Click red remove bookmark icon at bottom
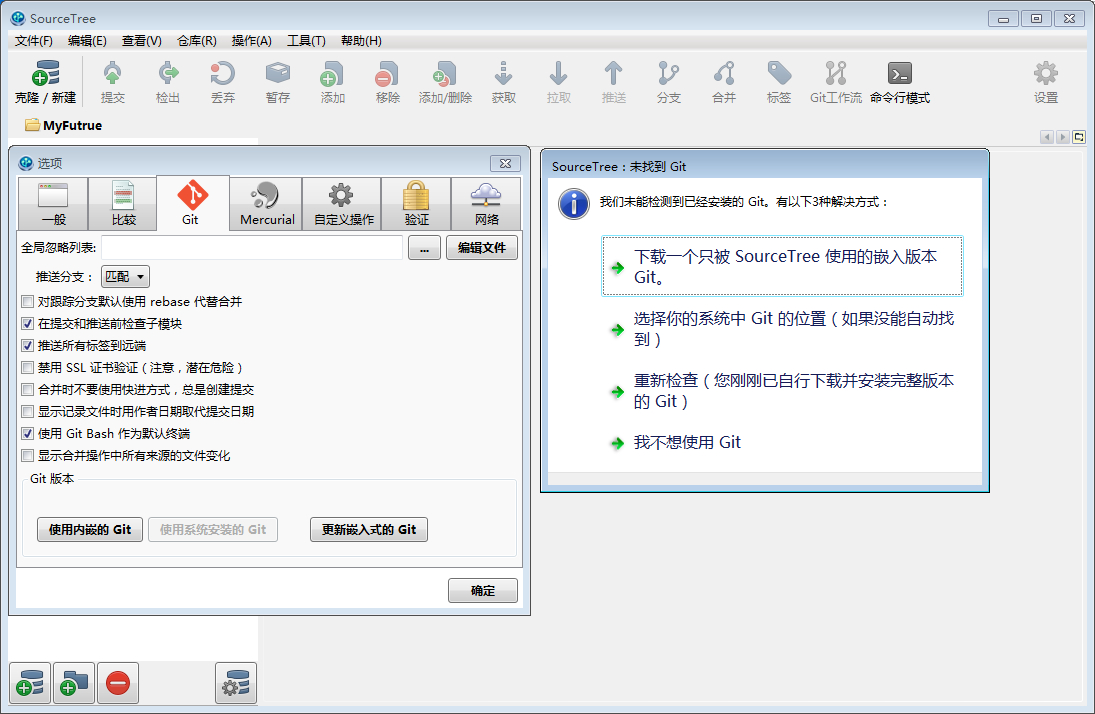1095x714 pixels. click(118, 683)
